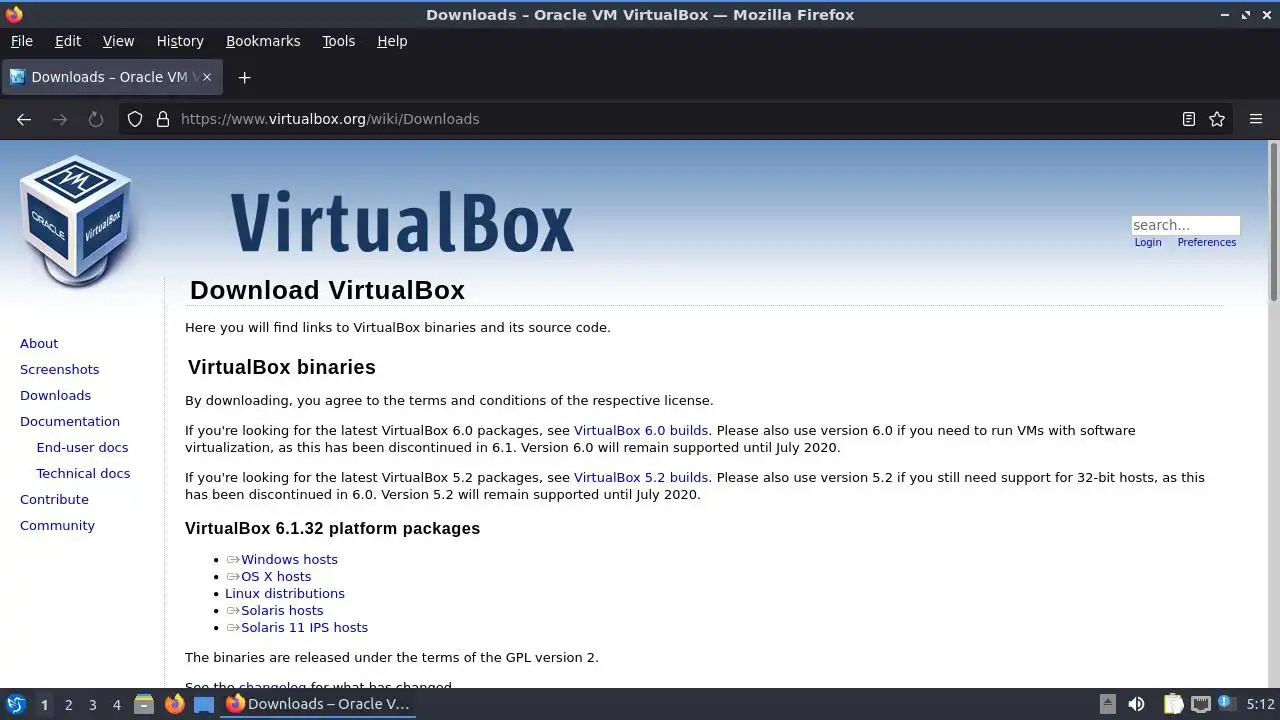Click the VirtualBox binaries heading
The width and height of the screenshot is (1280, 720).
[x=282, y=367]
